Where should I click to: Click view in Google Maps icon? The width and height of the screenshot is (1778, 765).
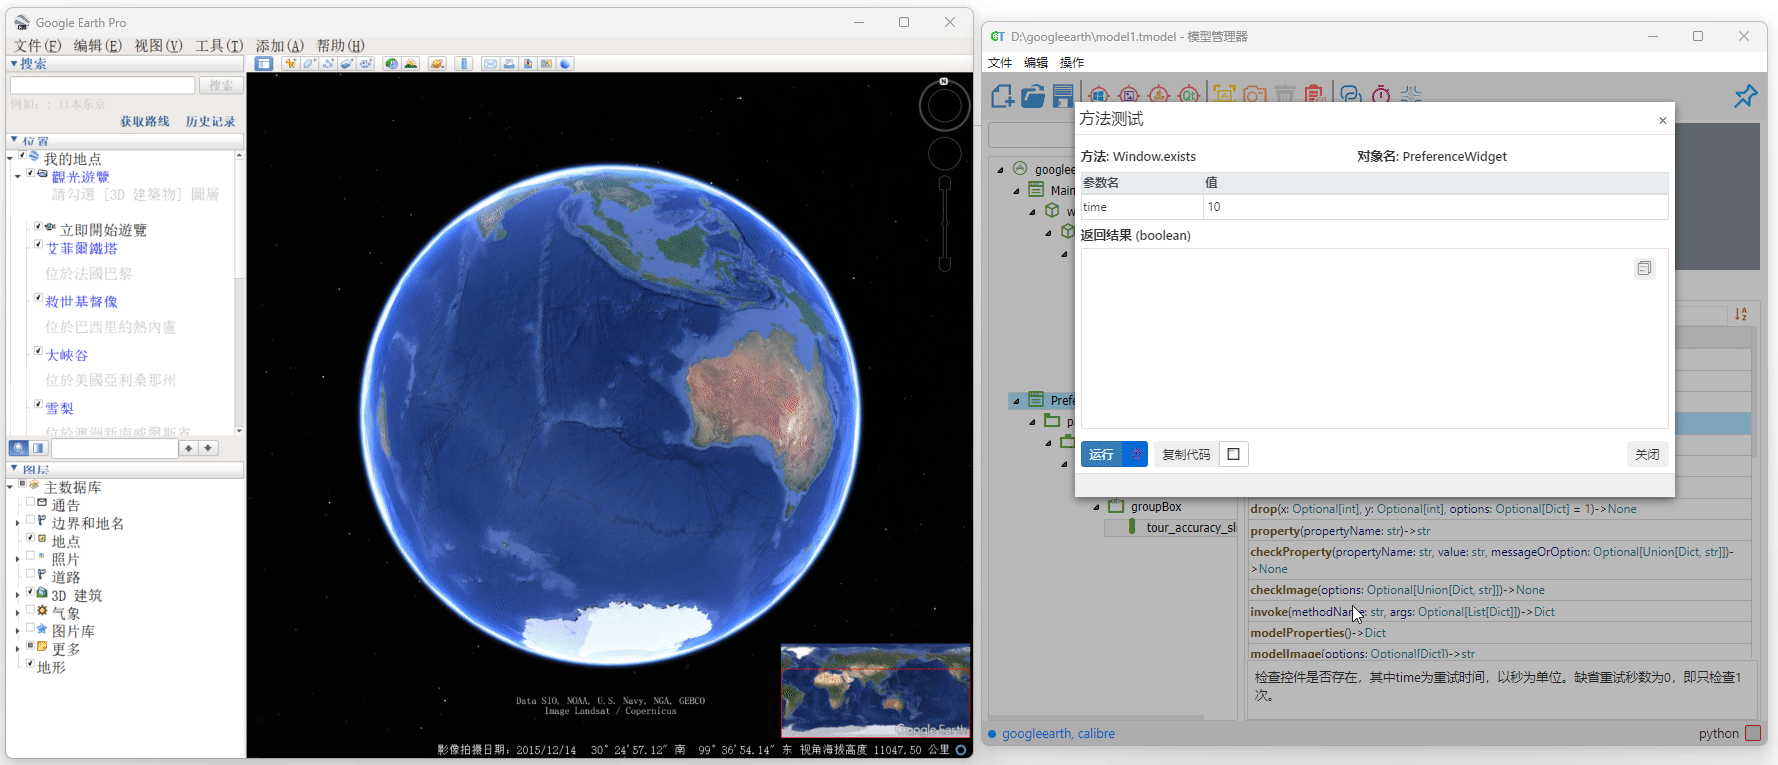point(546,64)
